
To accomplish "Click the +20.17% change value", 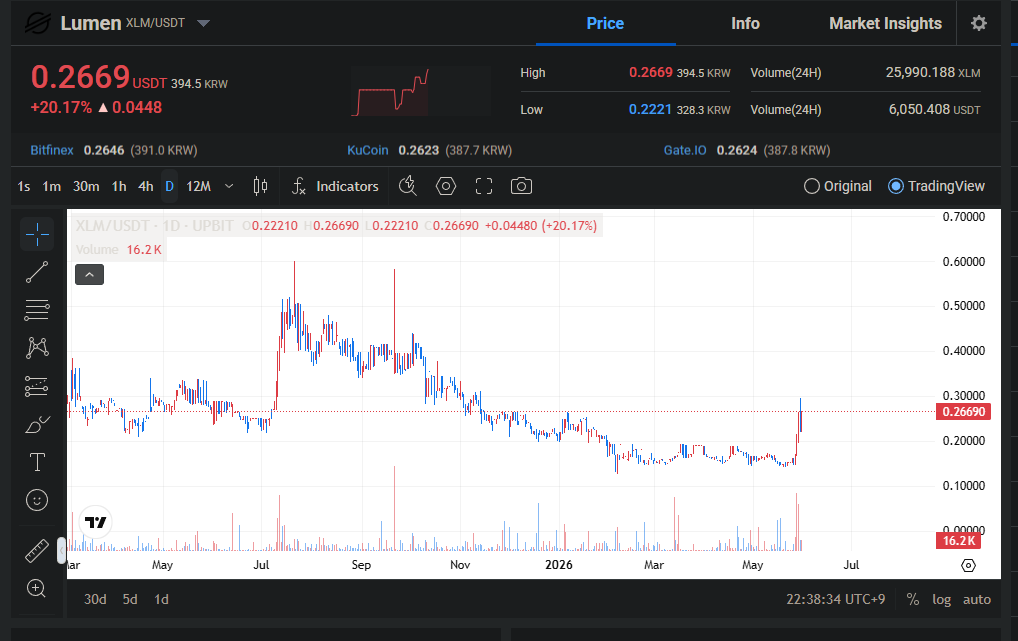I will [61, 108].
